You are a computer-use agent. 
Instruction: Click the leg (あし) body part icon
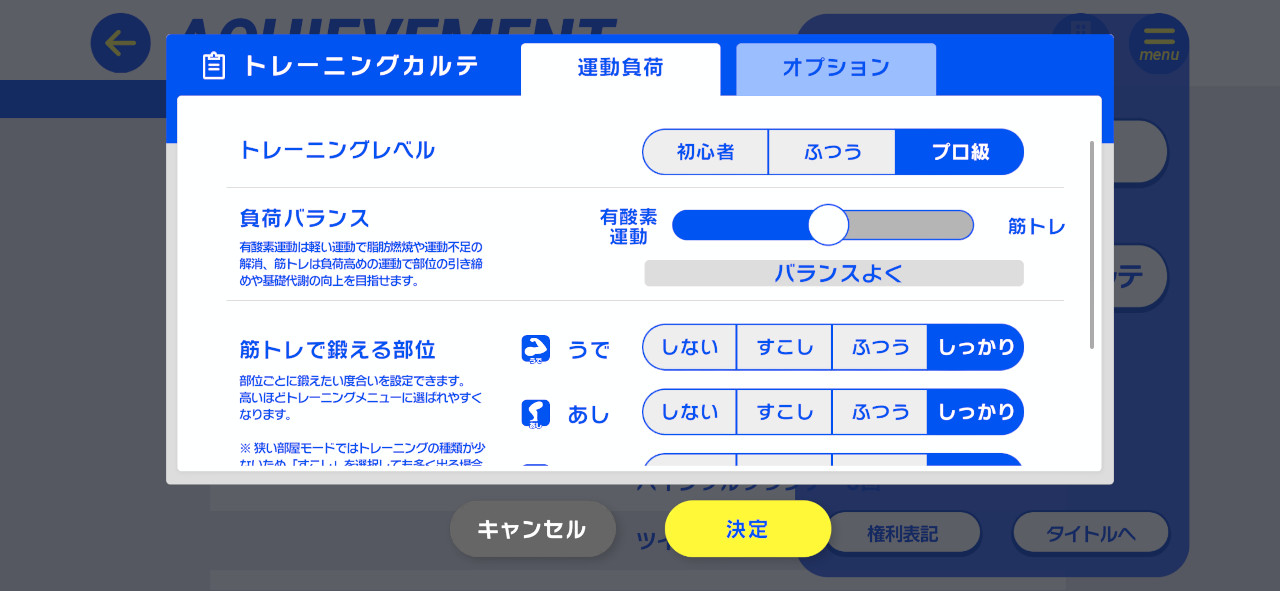[x=536, y=413]
